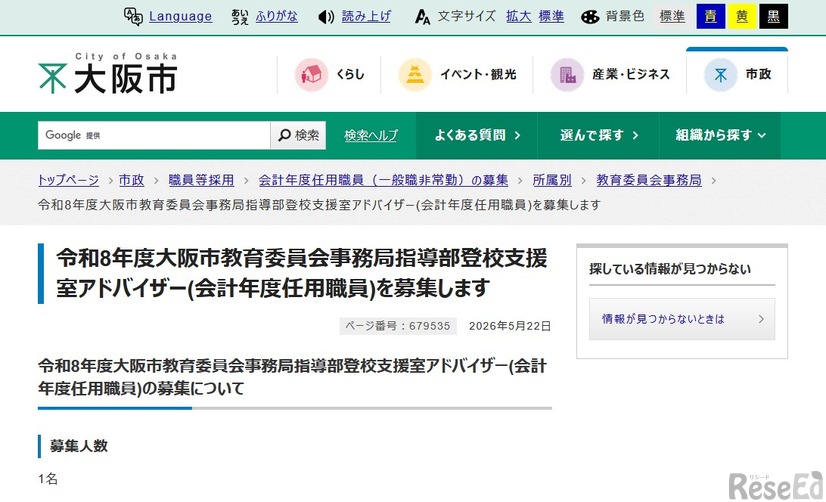The height and width of the screenshot is (502, 826).
Task: Click the page number ページ番号：679535
Action: click(398, 326)
